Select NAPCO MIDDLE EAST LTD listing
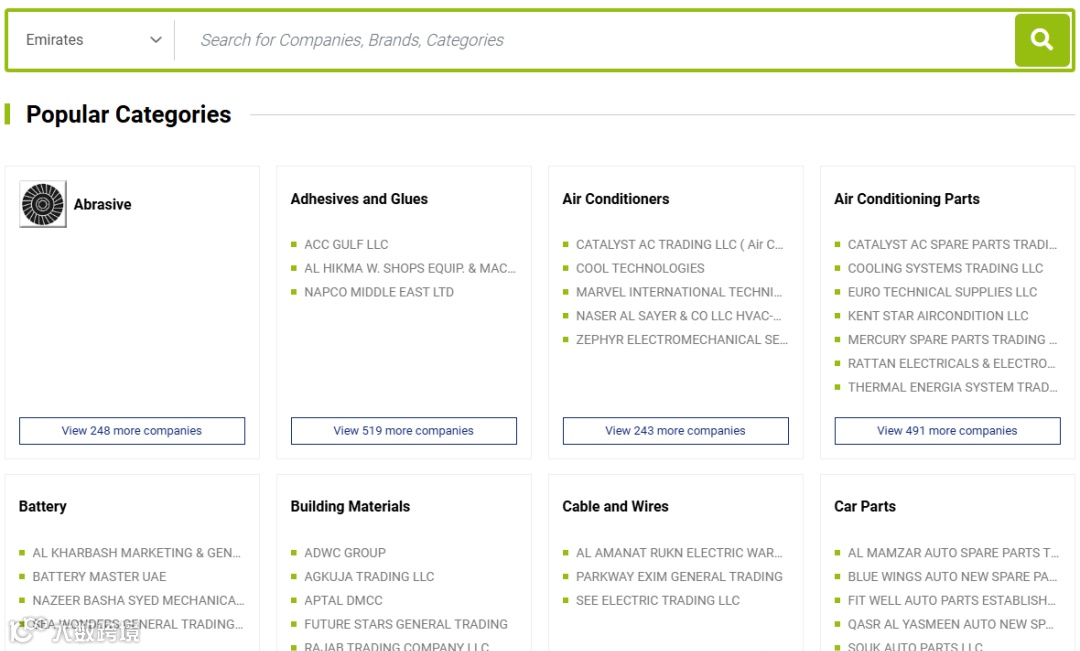 click(379, 292)
